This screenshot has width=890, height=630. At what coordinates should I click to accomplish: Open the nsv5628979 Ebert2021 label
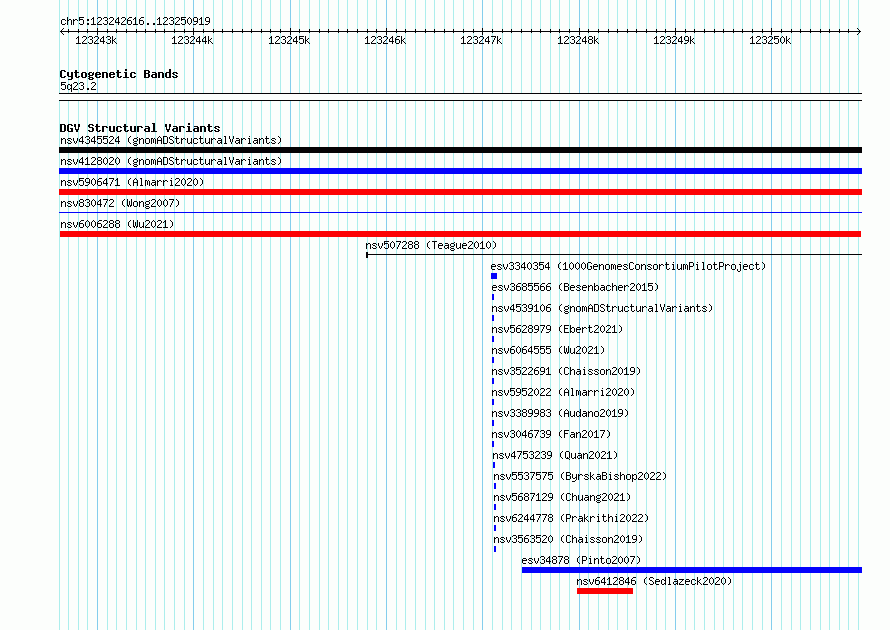557,329
